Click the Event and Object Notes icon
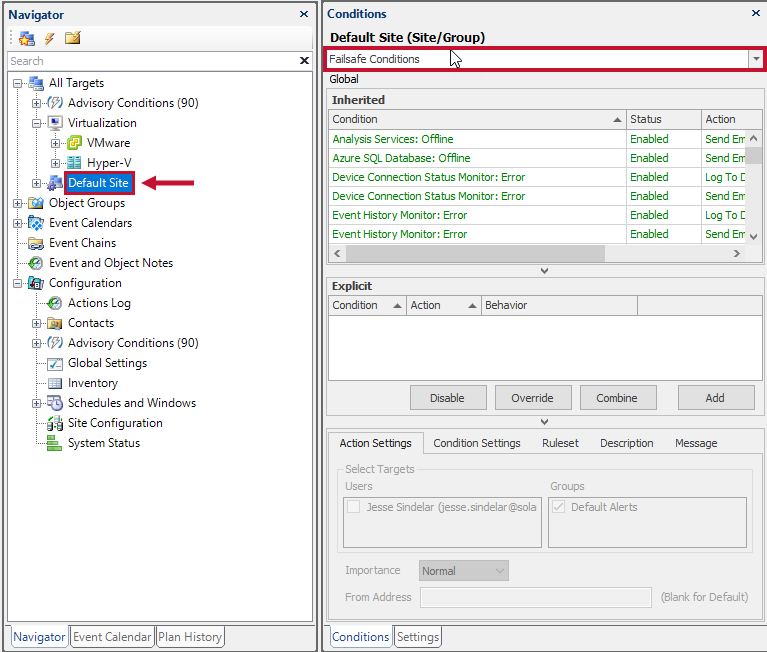This screenshot has height=652, width=767. click(36, 263)
